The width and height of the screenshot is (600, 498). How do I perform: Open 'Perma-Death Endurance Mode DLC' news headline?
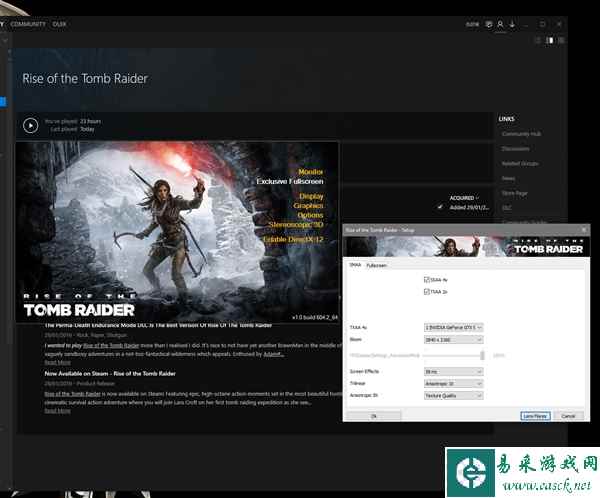coord(158,325)
